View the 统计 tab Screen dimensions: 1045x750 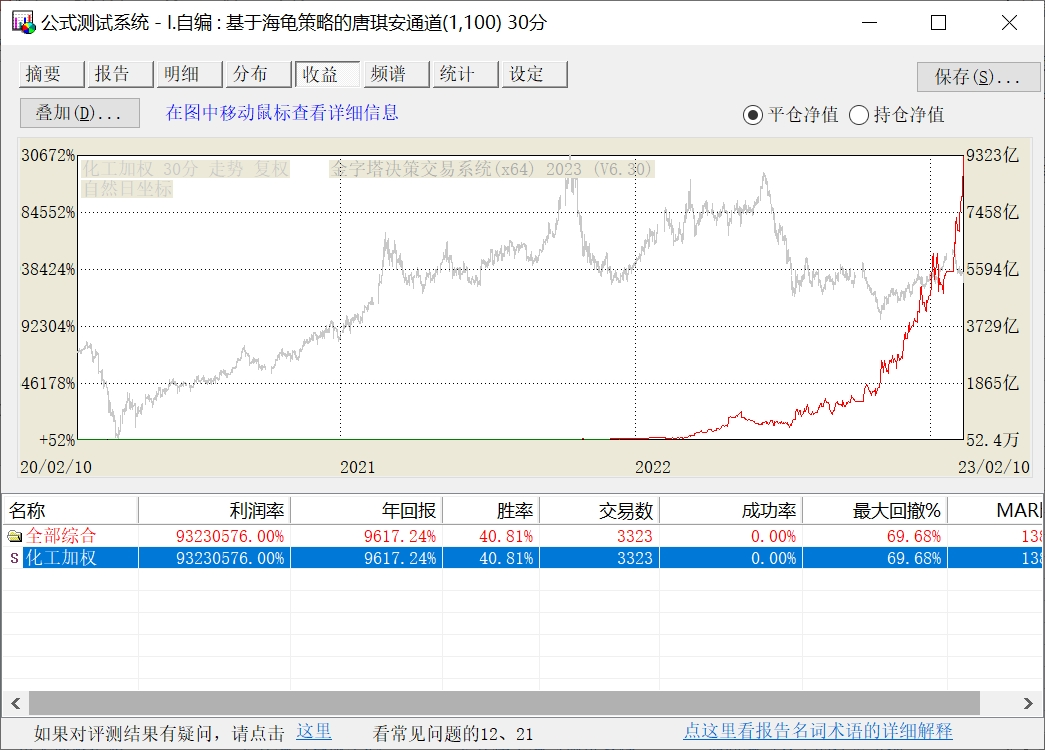click(x=464, y=74)
